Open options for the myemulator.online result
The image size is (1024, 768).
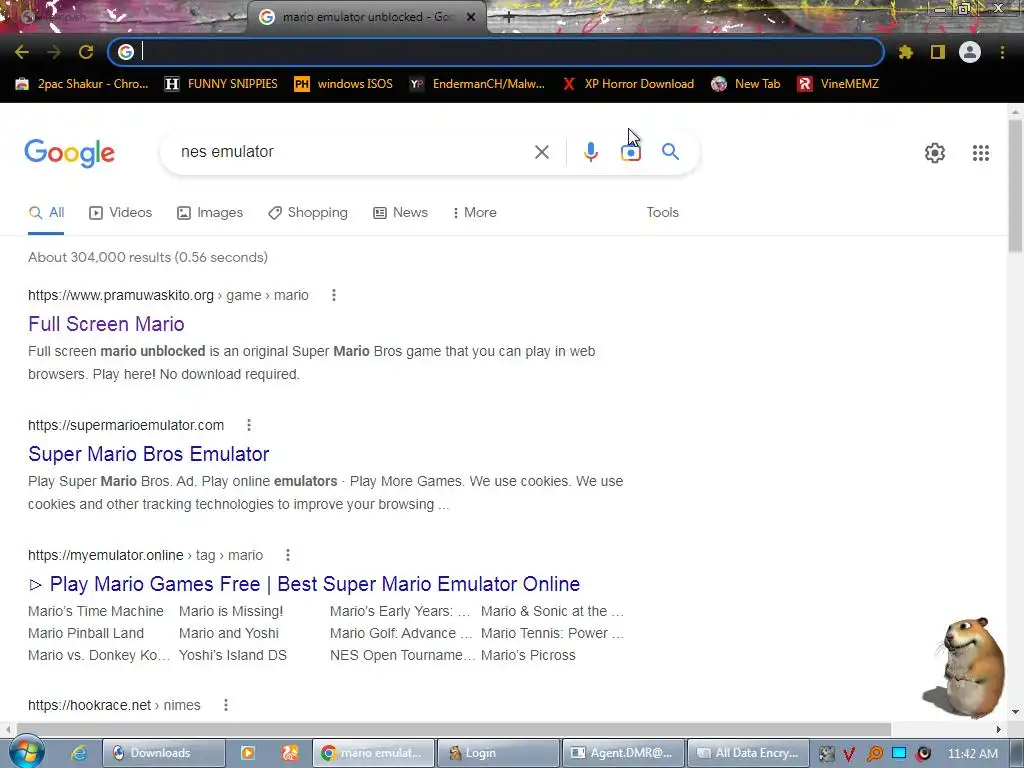[288, 555]
